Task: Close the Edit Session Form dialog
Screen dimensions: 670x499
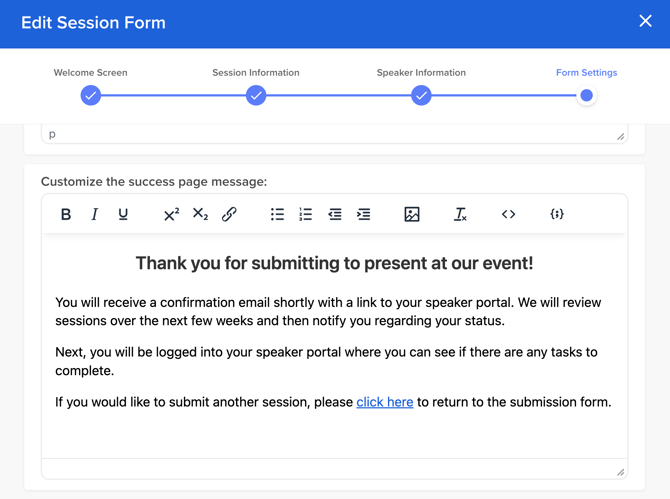Action: [x=645, y=21]
